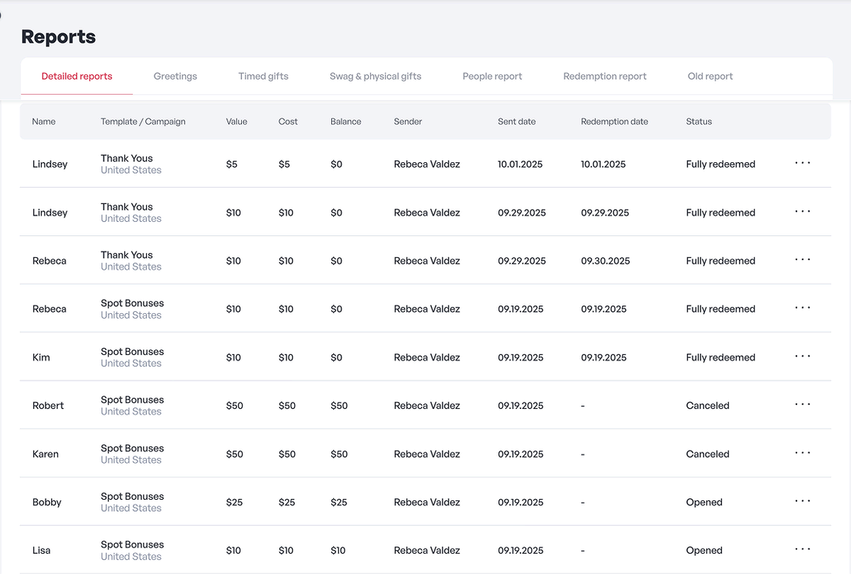Click the name Kim in the table
Image resolution: width=851 pixels, height=574 pixels.
click(x=41, y=358)
